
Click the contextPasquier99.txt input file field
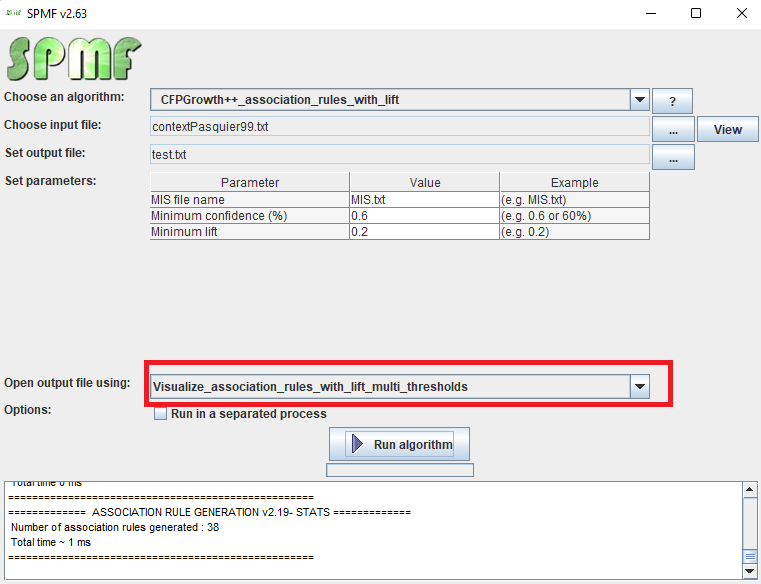click(400, 127)
